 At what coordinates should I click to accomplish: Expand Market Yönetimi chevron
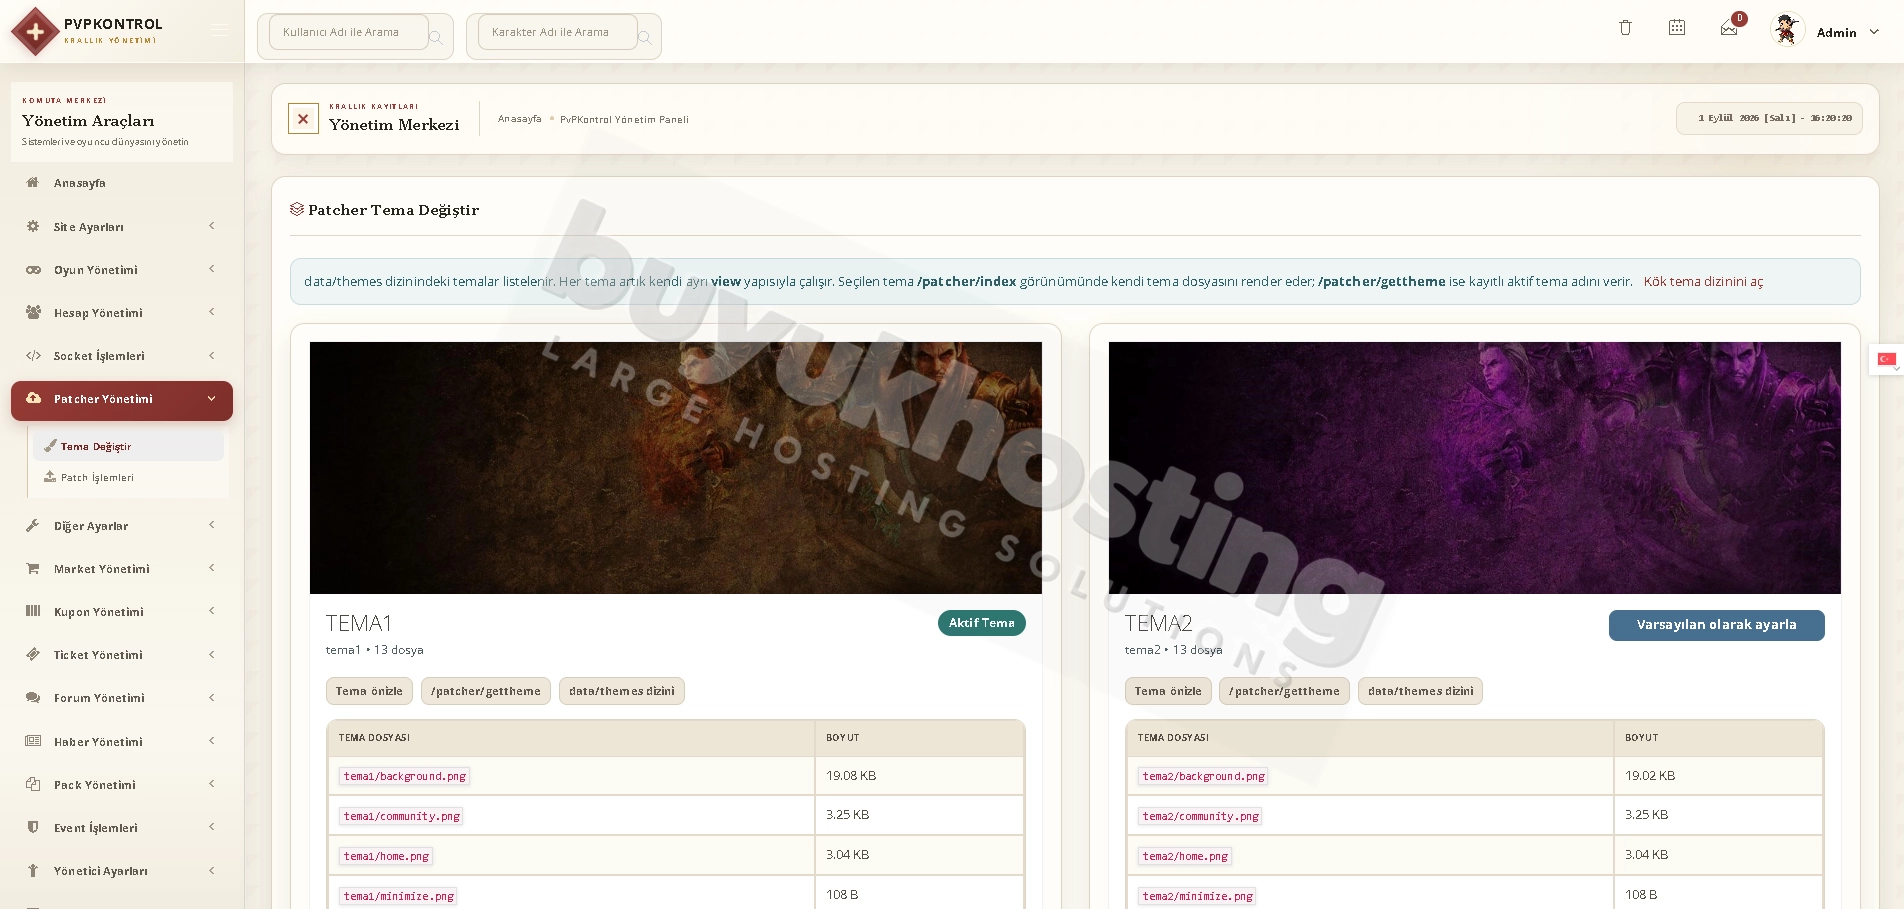pyautogui.click(x=212, y=568)
